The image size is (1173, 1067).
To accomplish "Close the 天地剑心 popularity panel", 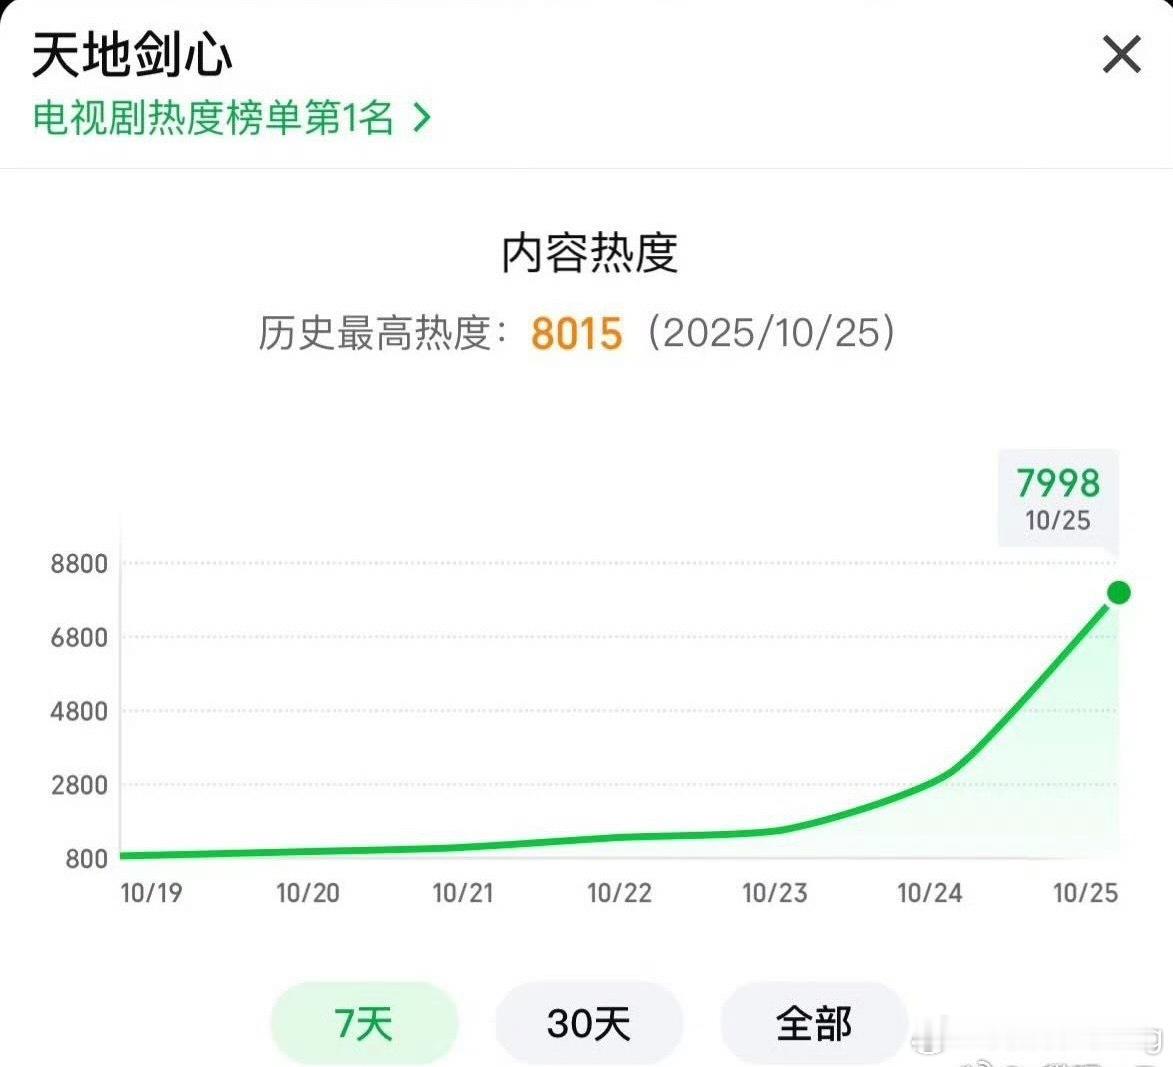I will coord(1121,55).
